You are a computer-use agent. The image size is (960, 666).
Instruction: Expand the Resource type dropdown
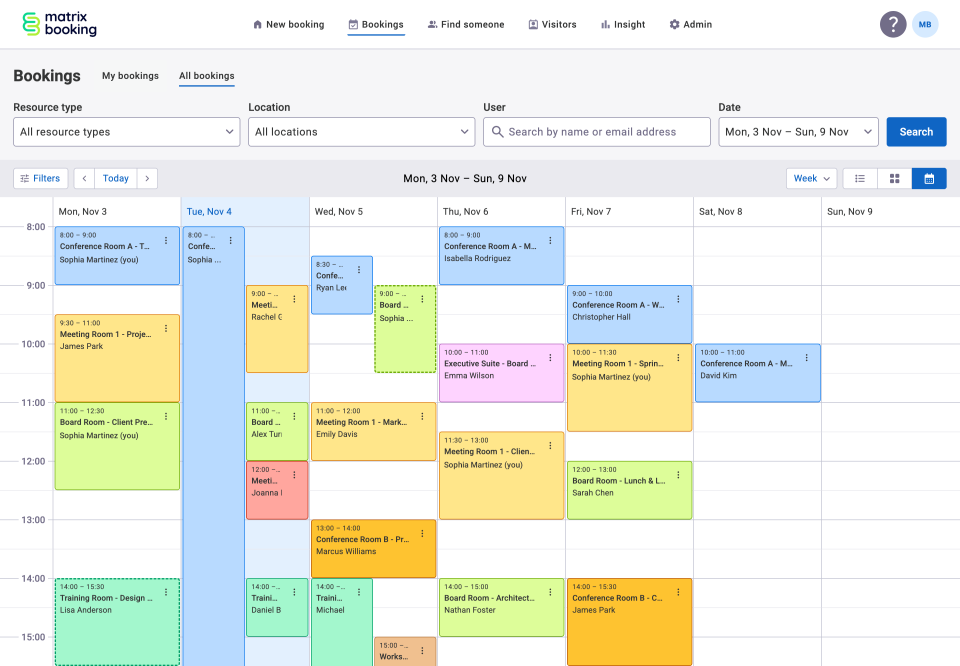pos(126,131)
